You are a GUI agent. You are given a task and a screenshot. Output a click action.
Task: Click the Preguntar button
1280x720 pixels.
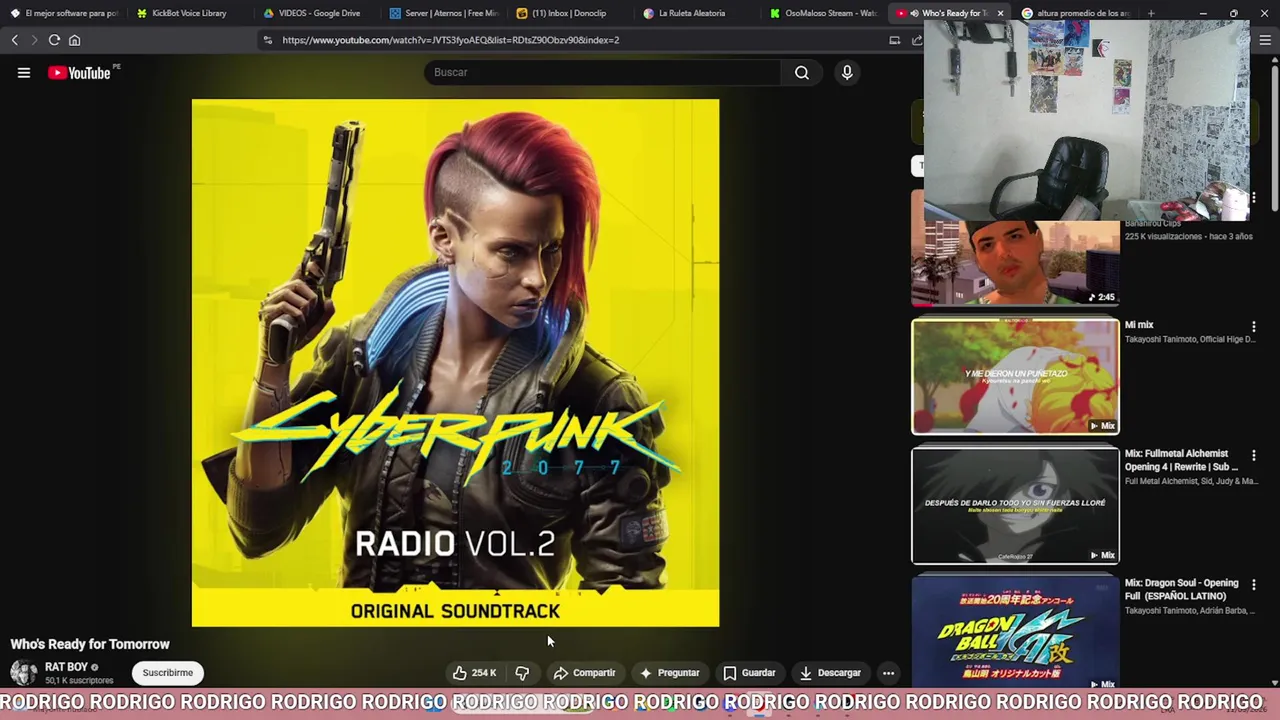pyautogui.click(x=669, y=673)
